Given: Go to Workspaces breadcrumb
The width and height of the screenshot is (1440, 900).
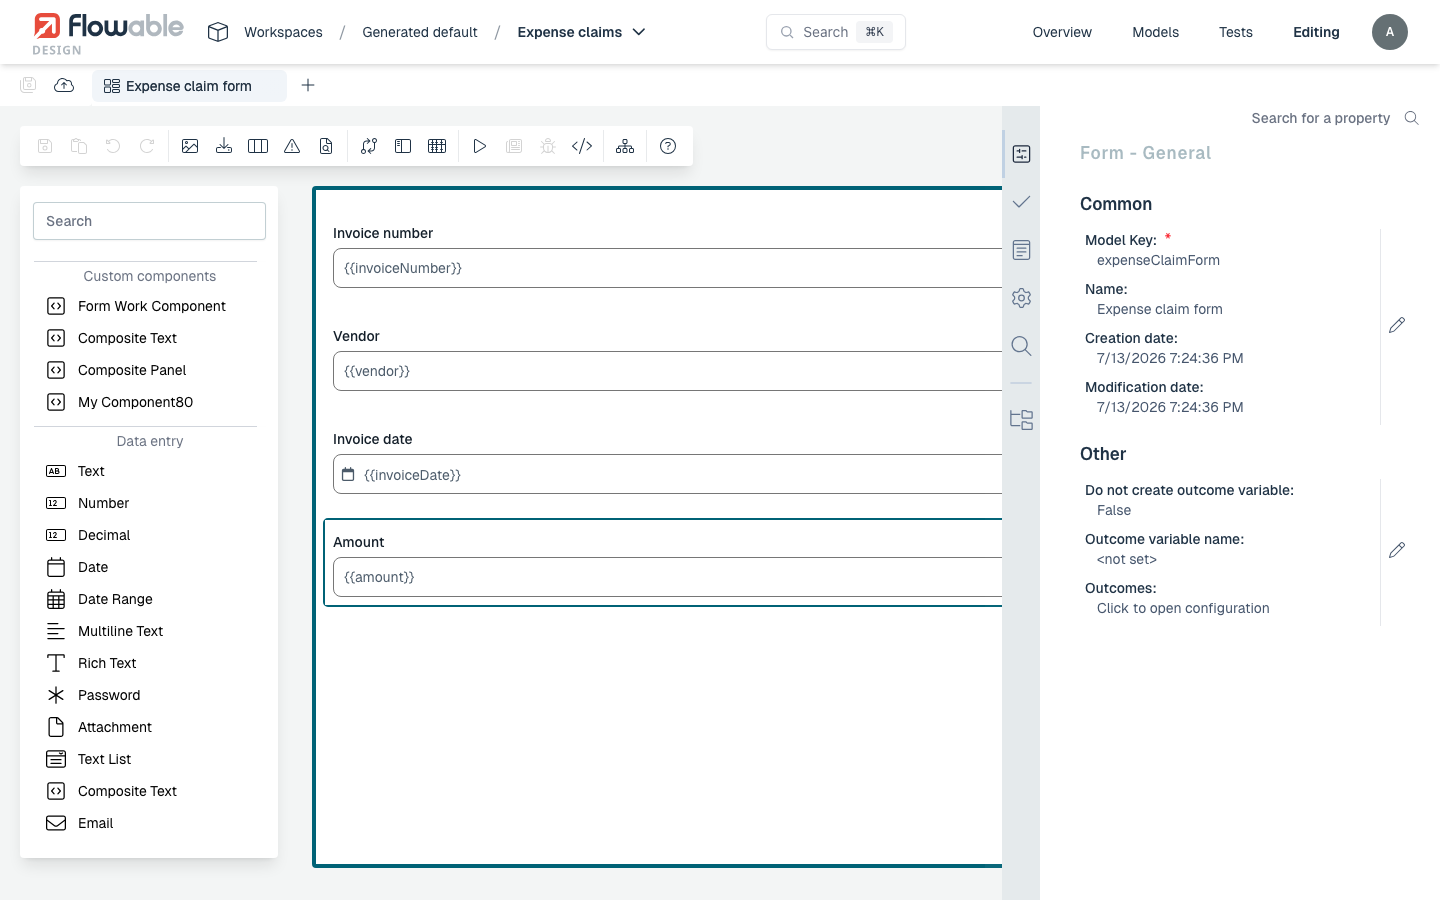Looking at the screenshot, I should [283, 32].
